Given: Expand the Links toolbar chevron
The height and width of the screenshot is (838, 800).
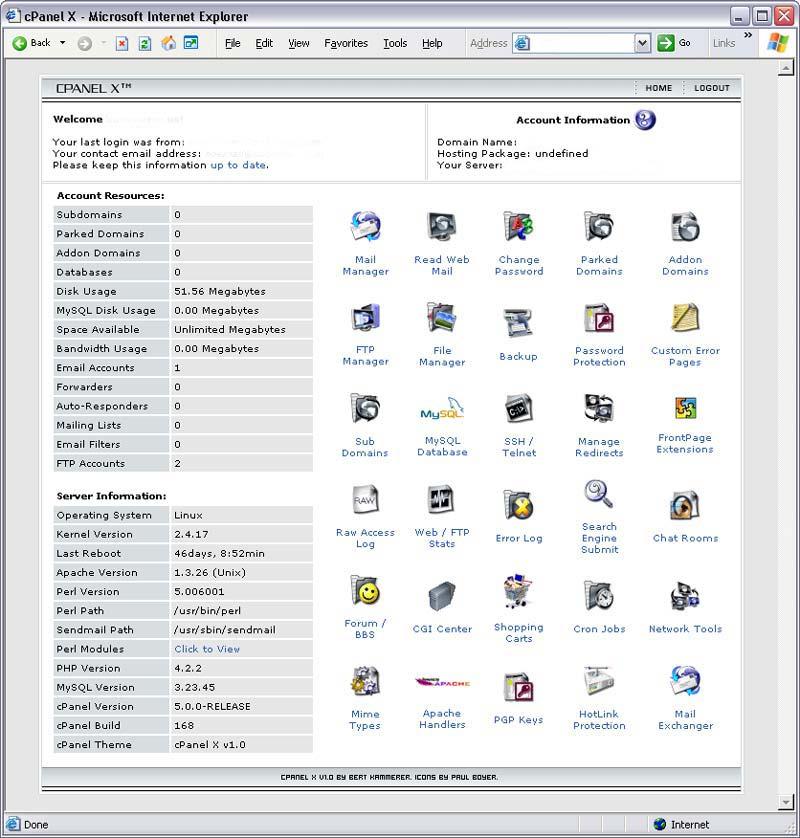Looking at the screenshot, I should pyautogui.click(x=747, y=37).
